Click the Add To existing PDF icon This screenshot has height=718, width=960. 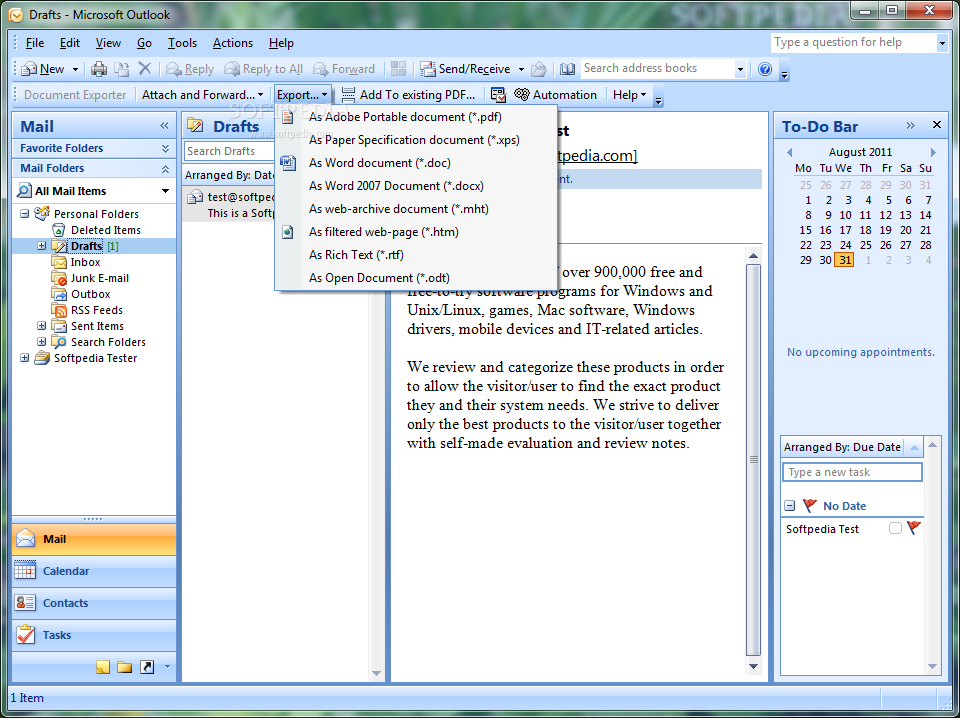point(348,95)
